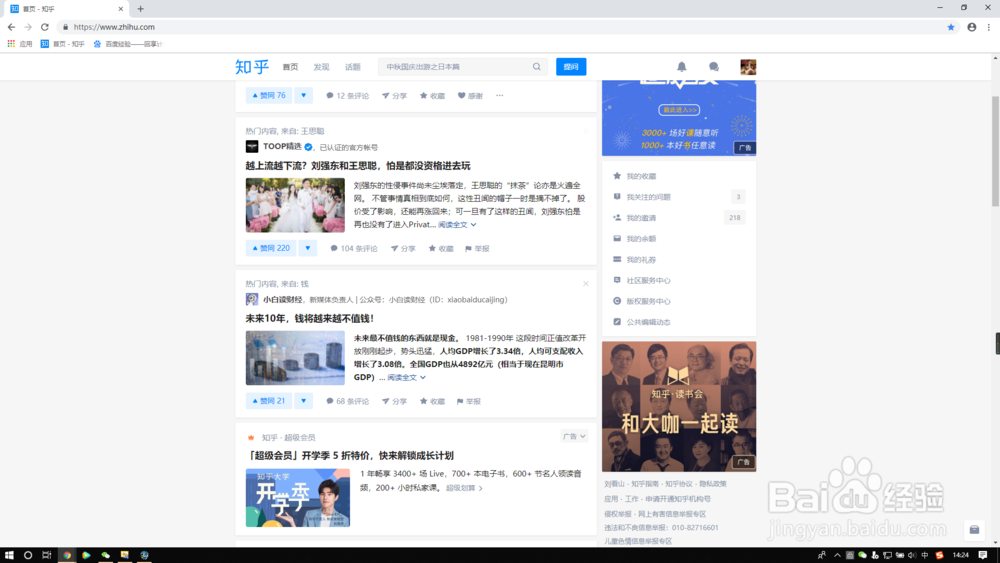This screenshot has width=1000, height=563.
Task: Share the first post via 分享
Action: tap(394, 96)
